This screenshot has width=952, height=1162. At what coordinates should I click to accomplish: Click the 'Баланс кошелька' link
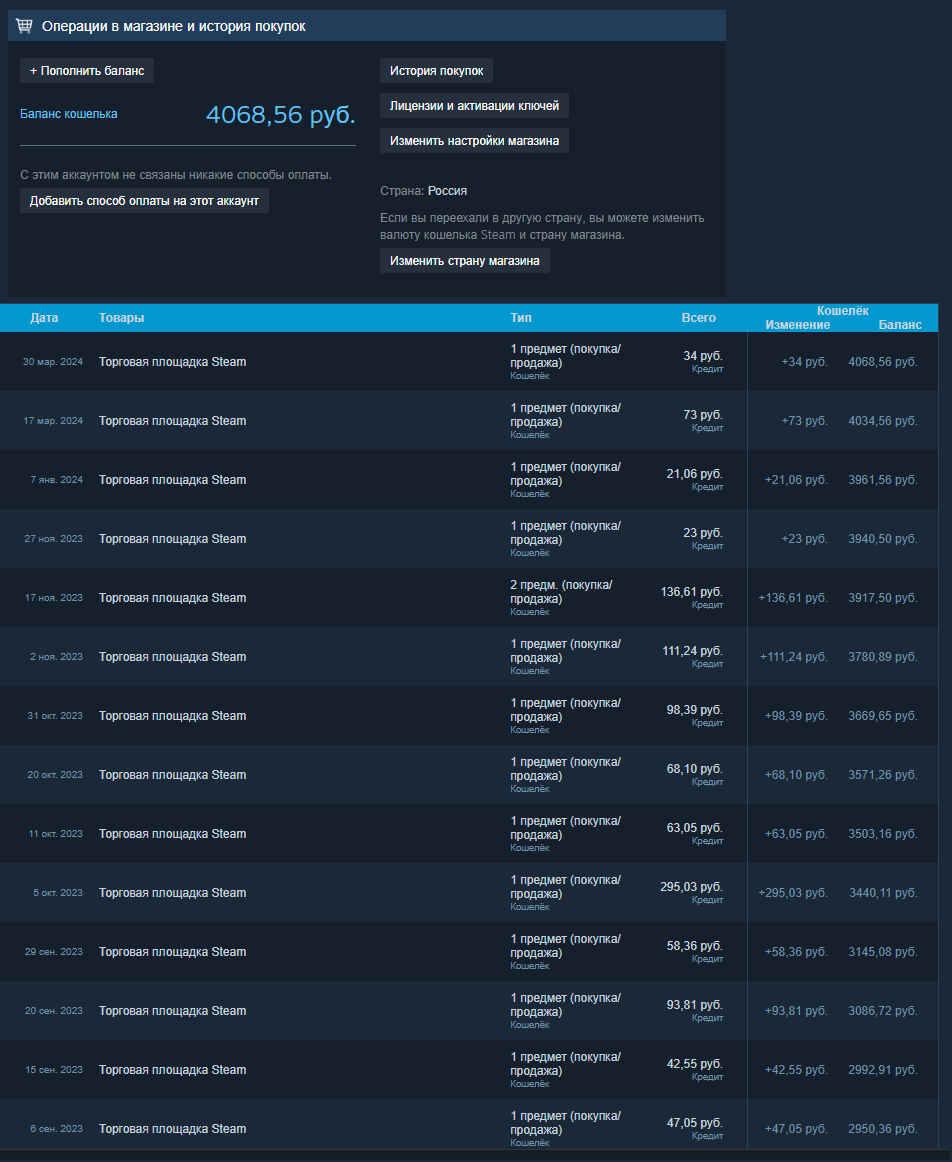coord(68,114)
